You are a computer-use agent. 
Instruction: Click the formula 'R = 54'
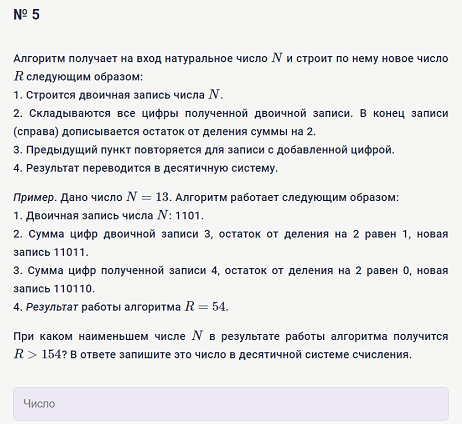(x=206, y=306)
